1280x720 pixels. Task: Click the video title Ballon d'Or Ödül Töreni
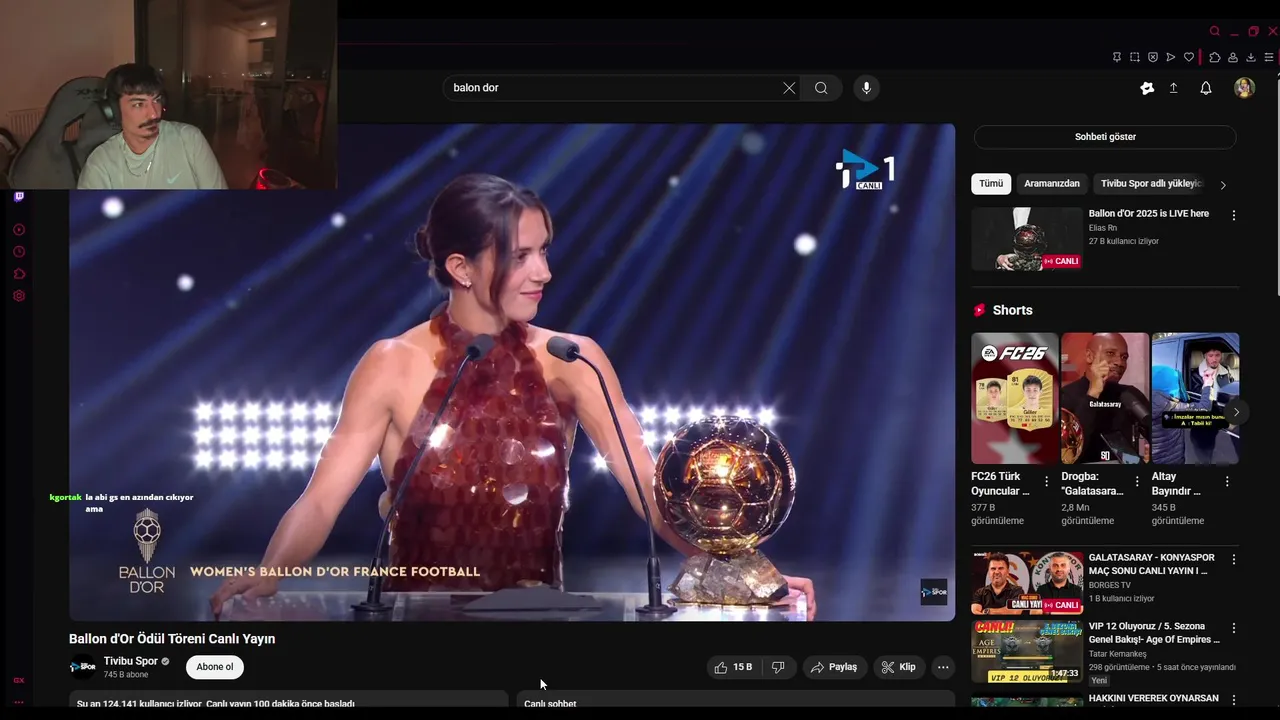172,639
